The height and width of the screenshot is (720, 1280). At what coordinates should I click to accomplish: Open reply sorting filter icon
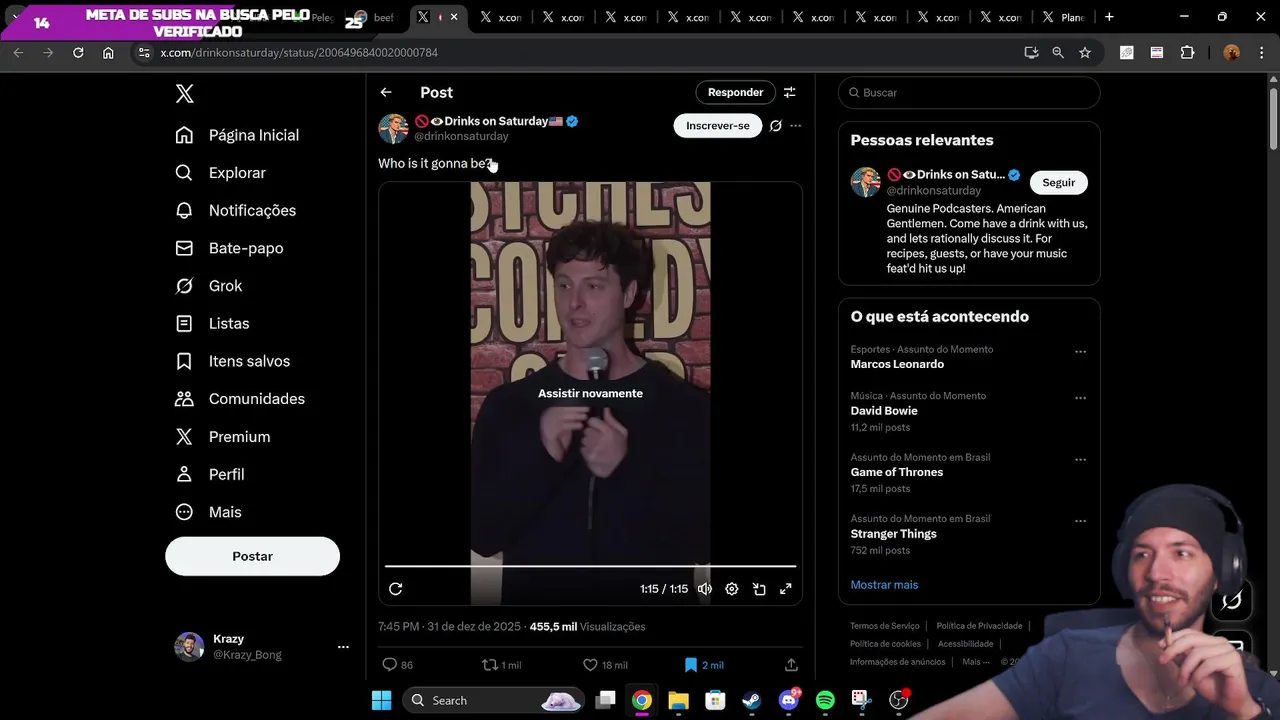[x=789, y=92]
